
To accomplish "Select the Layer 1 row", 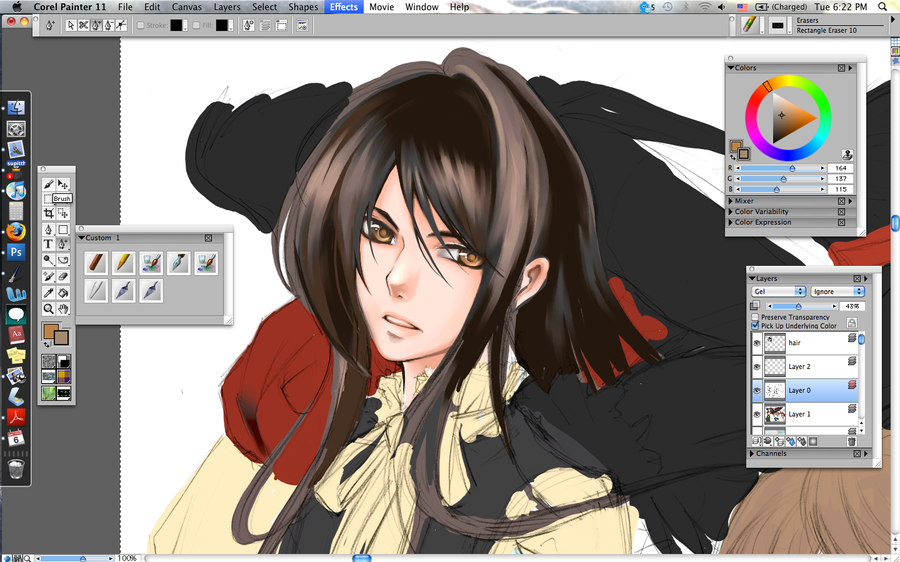I will click(x=805, y=414).
